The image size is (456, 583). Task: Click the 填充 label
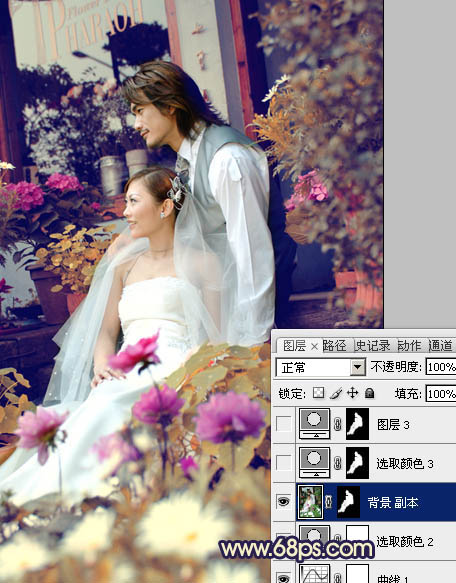coord(408,393)
